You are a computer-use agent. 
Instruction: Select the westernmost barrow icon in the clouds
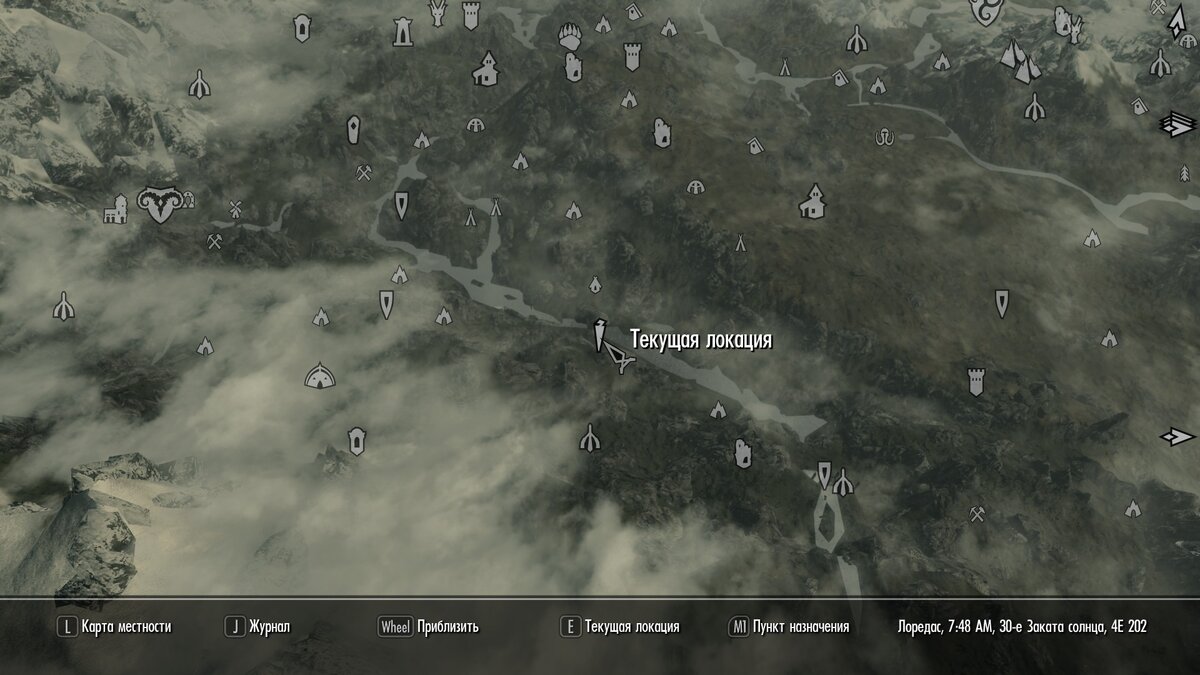click(x=63, y=306)
